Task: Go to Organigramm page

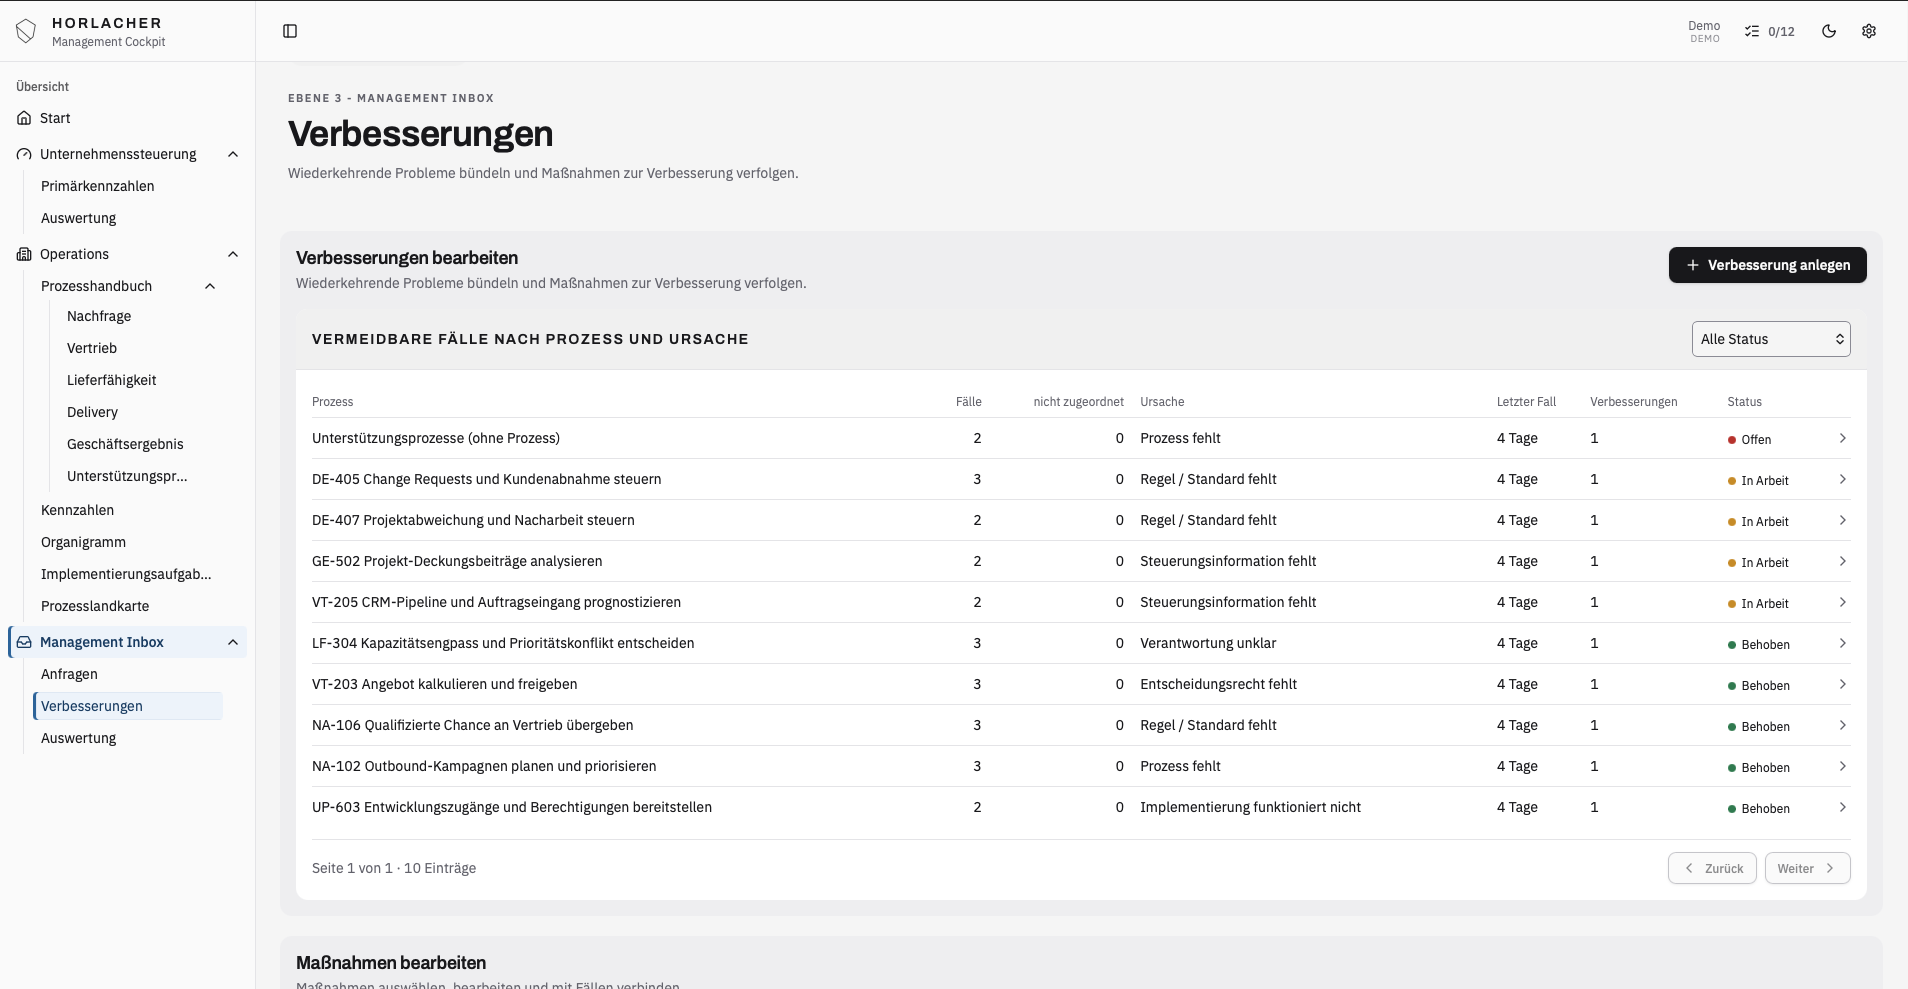Action: click(x=83, y=542)
